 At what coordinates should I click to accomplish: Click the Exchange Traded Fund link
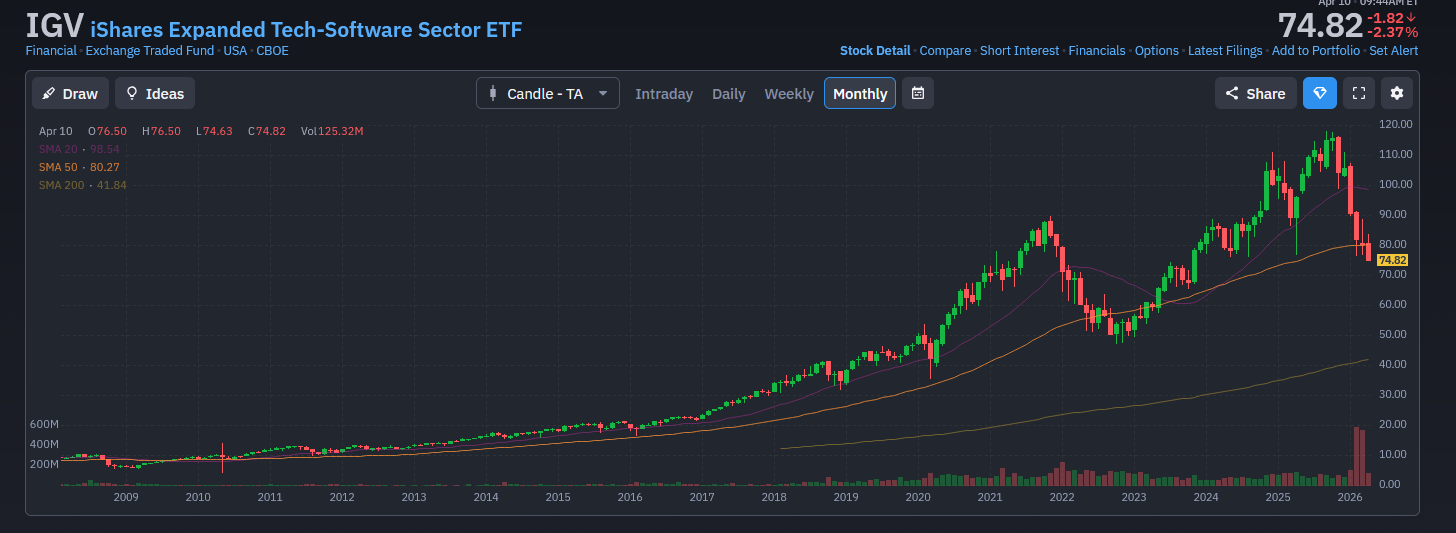coord(150,51)
